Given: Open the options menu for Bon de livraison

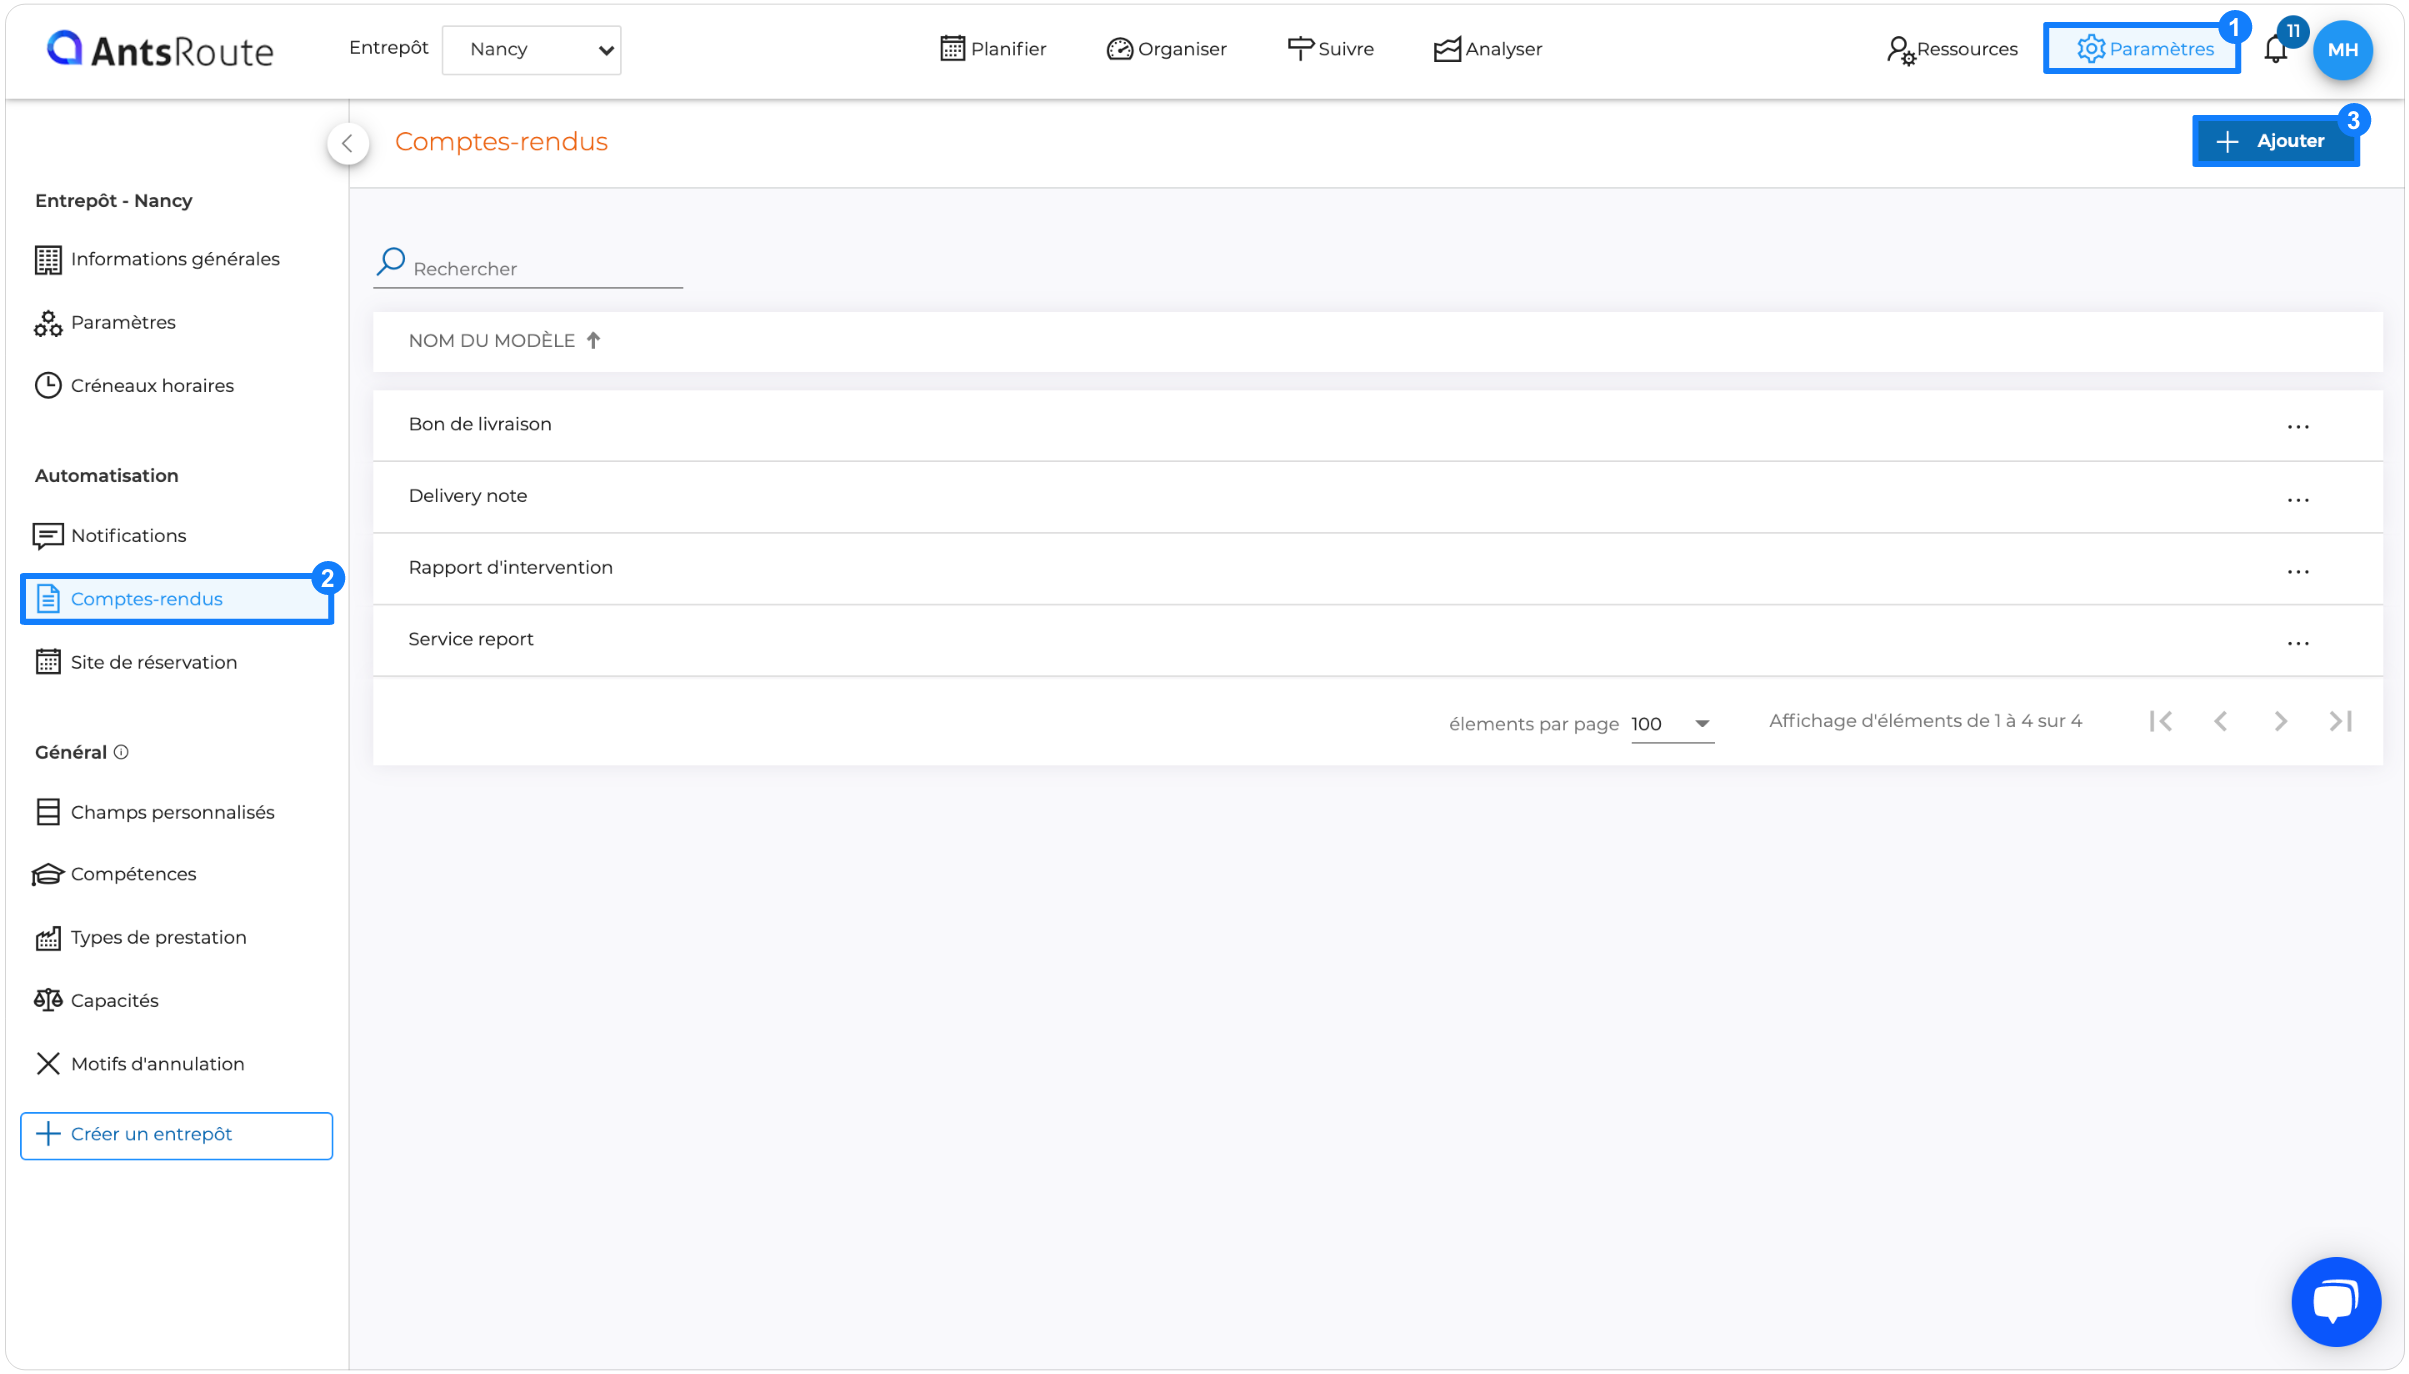Looking at the screenshot, I should [x=2297, y=427].
